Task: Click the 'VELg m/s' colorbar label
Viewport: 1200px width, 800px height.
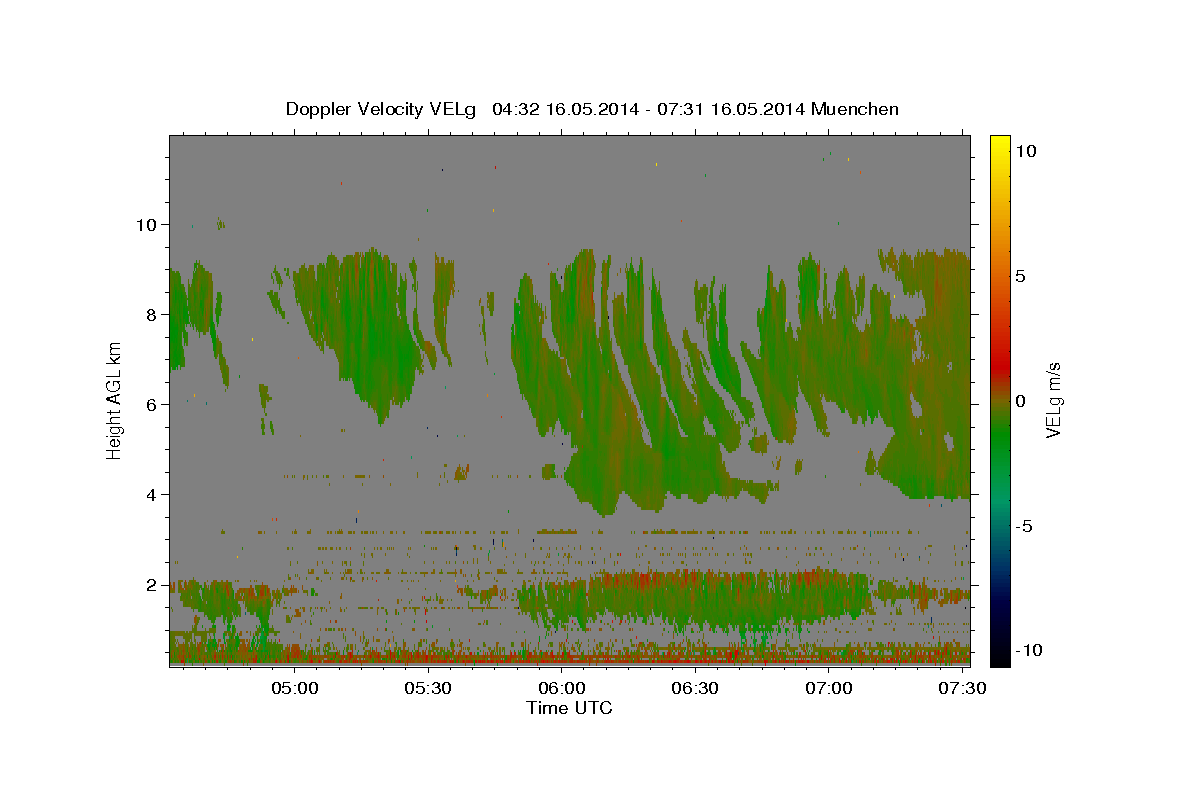Action: click(1053, 399)
